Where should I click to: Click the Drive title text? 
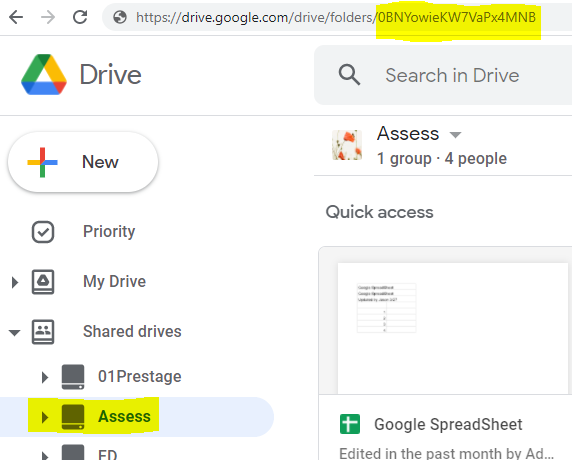click(x=111, y=75)
